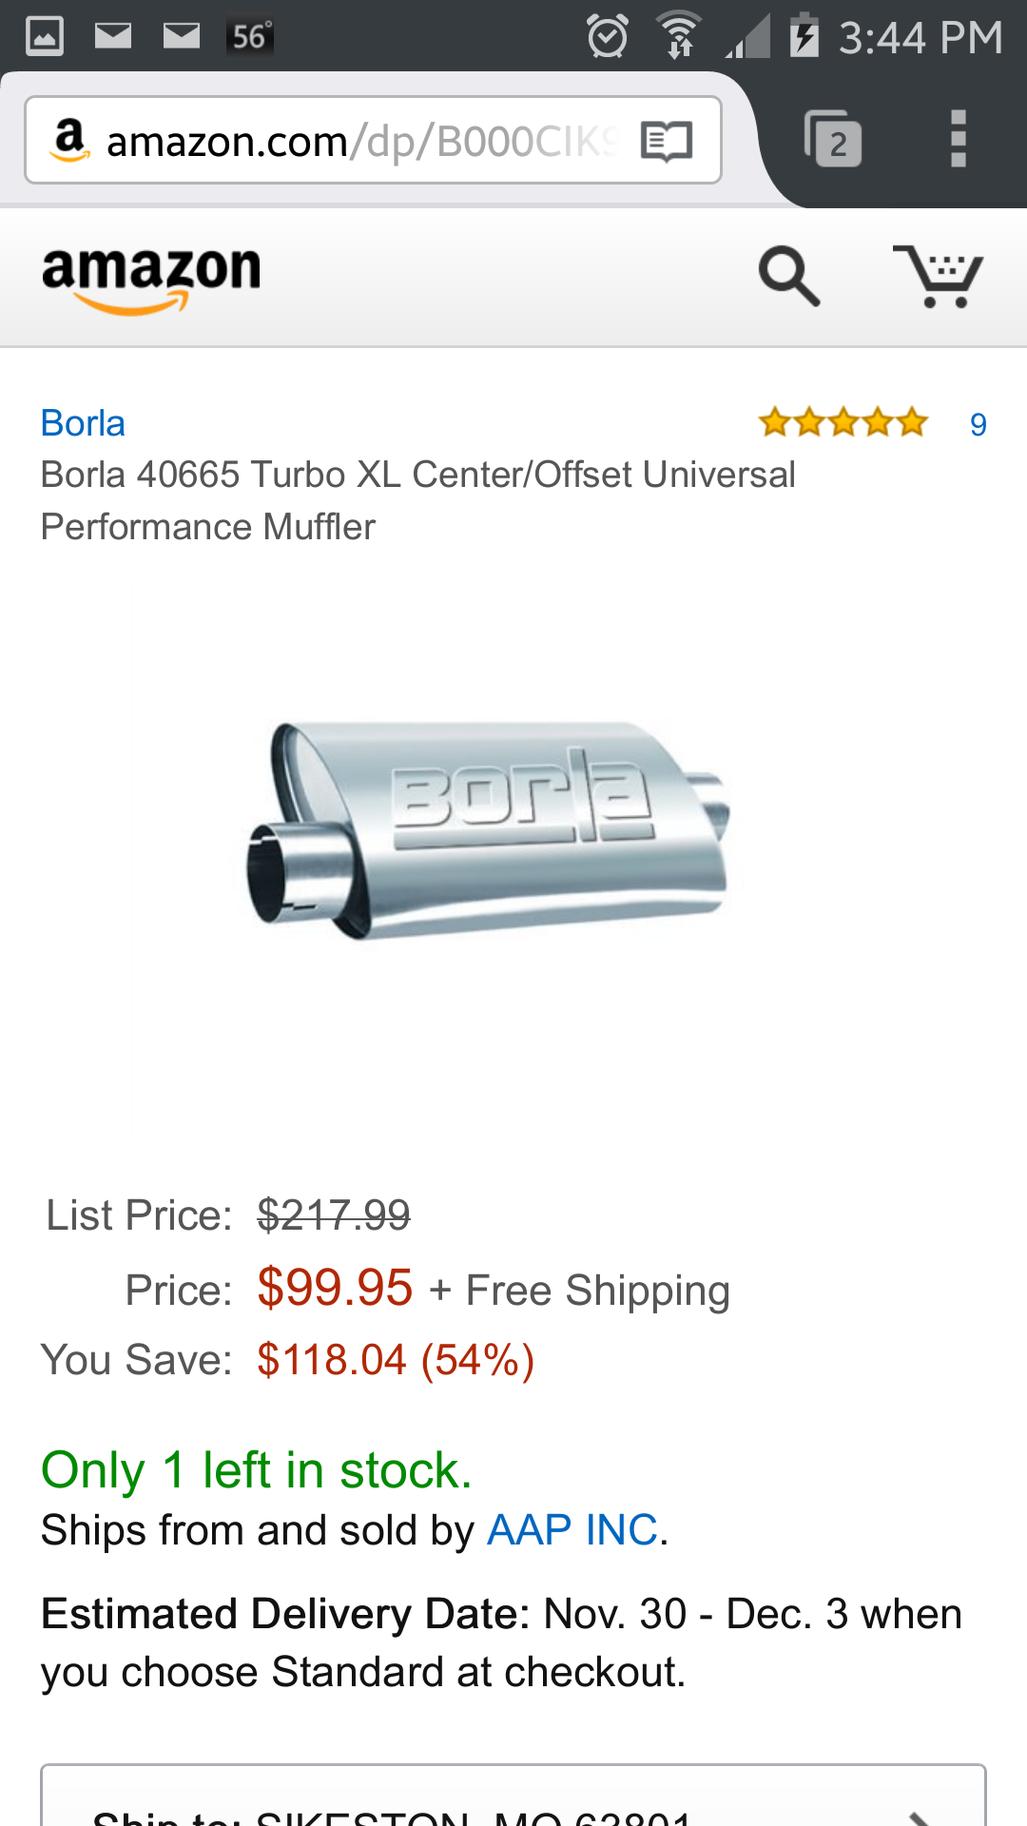View the five-star rating reviews
The width and height of the screenshot is (1027, 1826).
click(x=843, y=423)
